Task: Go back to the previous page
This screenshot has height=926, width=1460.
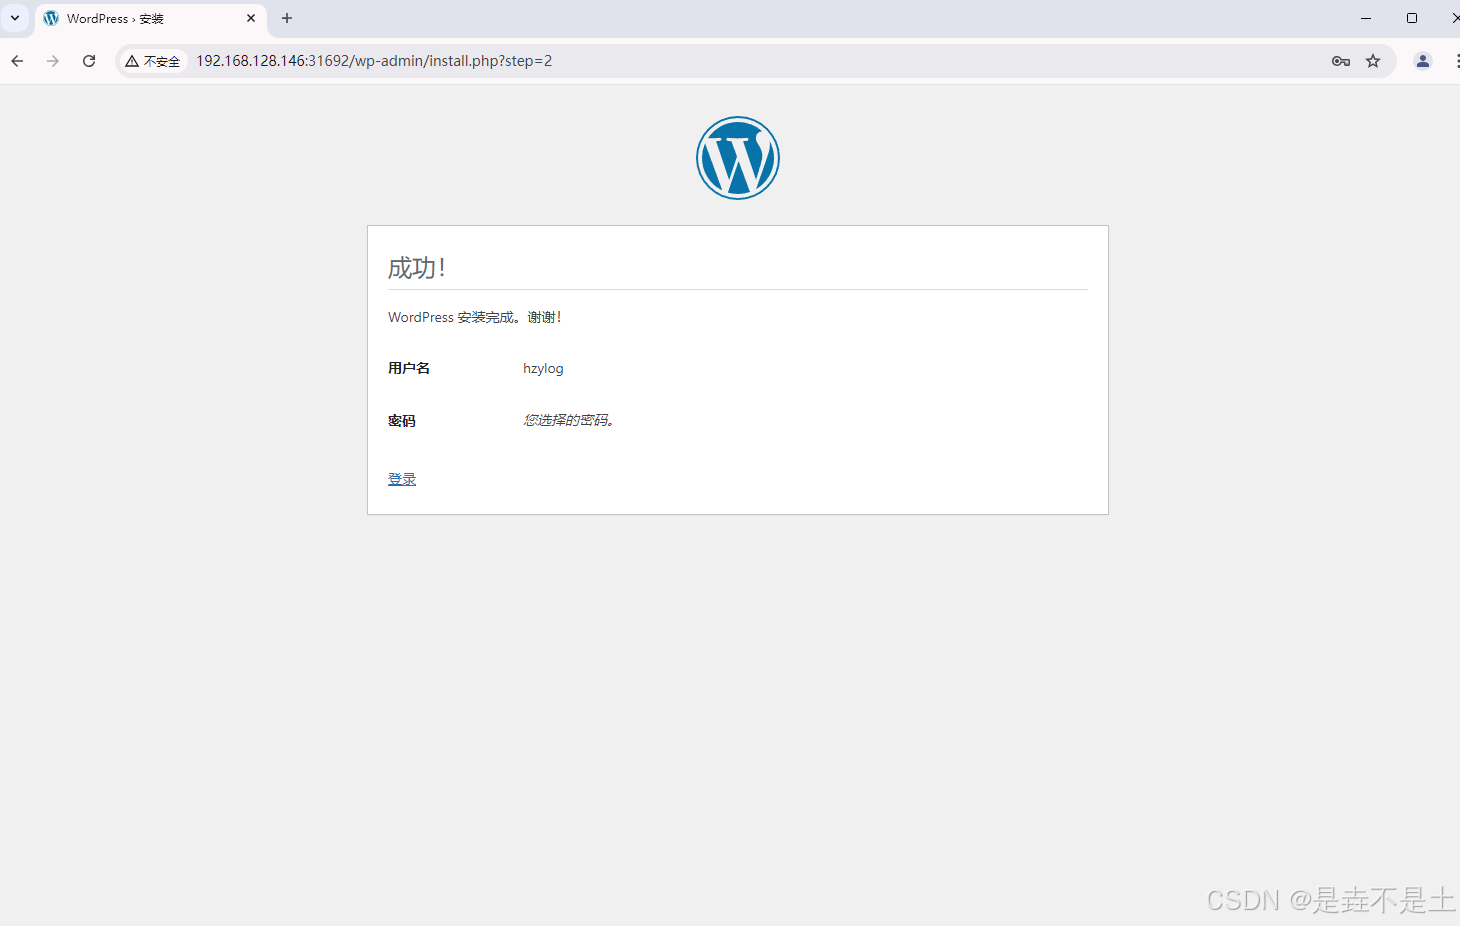Action: click(17, 61)
